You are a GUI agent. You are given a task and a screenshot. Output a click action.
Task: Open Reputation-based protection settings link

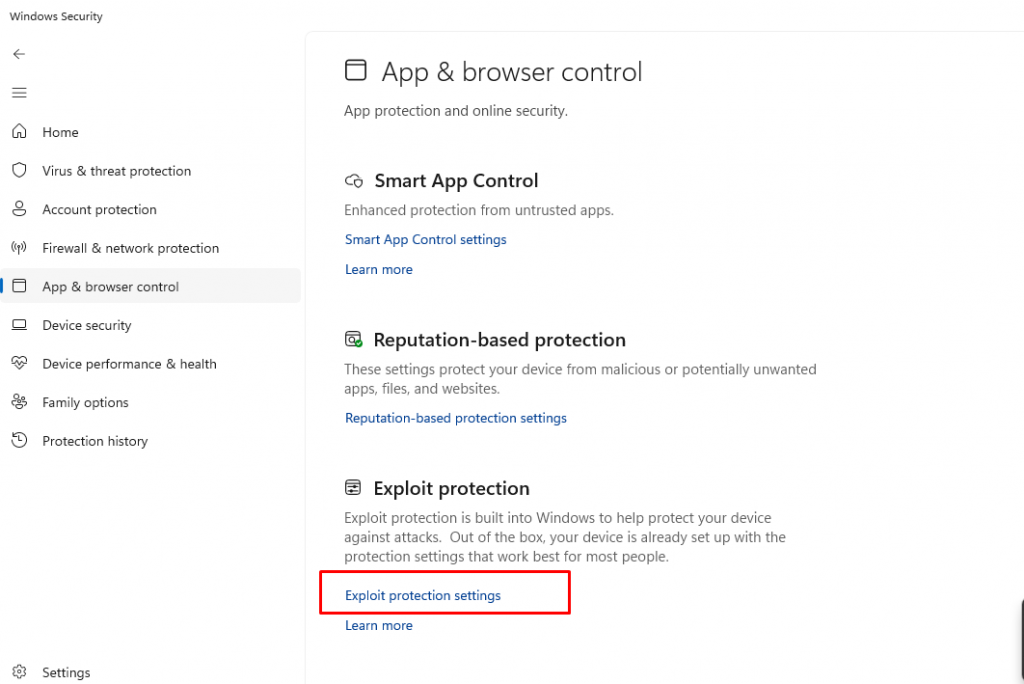pos(456,418)
